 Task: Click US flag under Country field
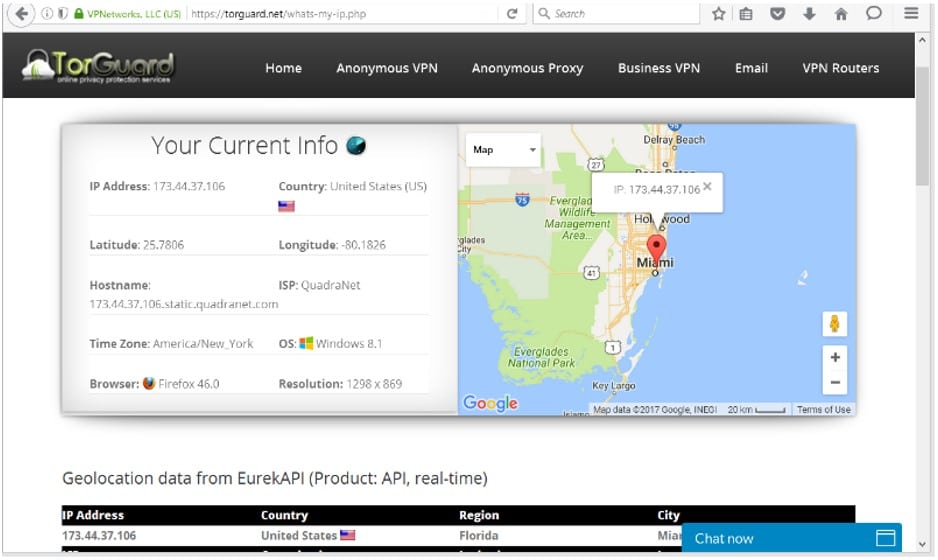coord(286,206)
